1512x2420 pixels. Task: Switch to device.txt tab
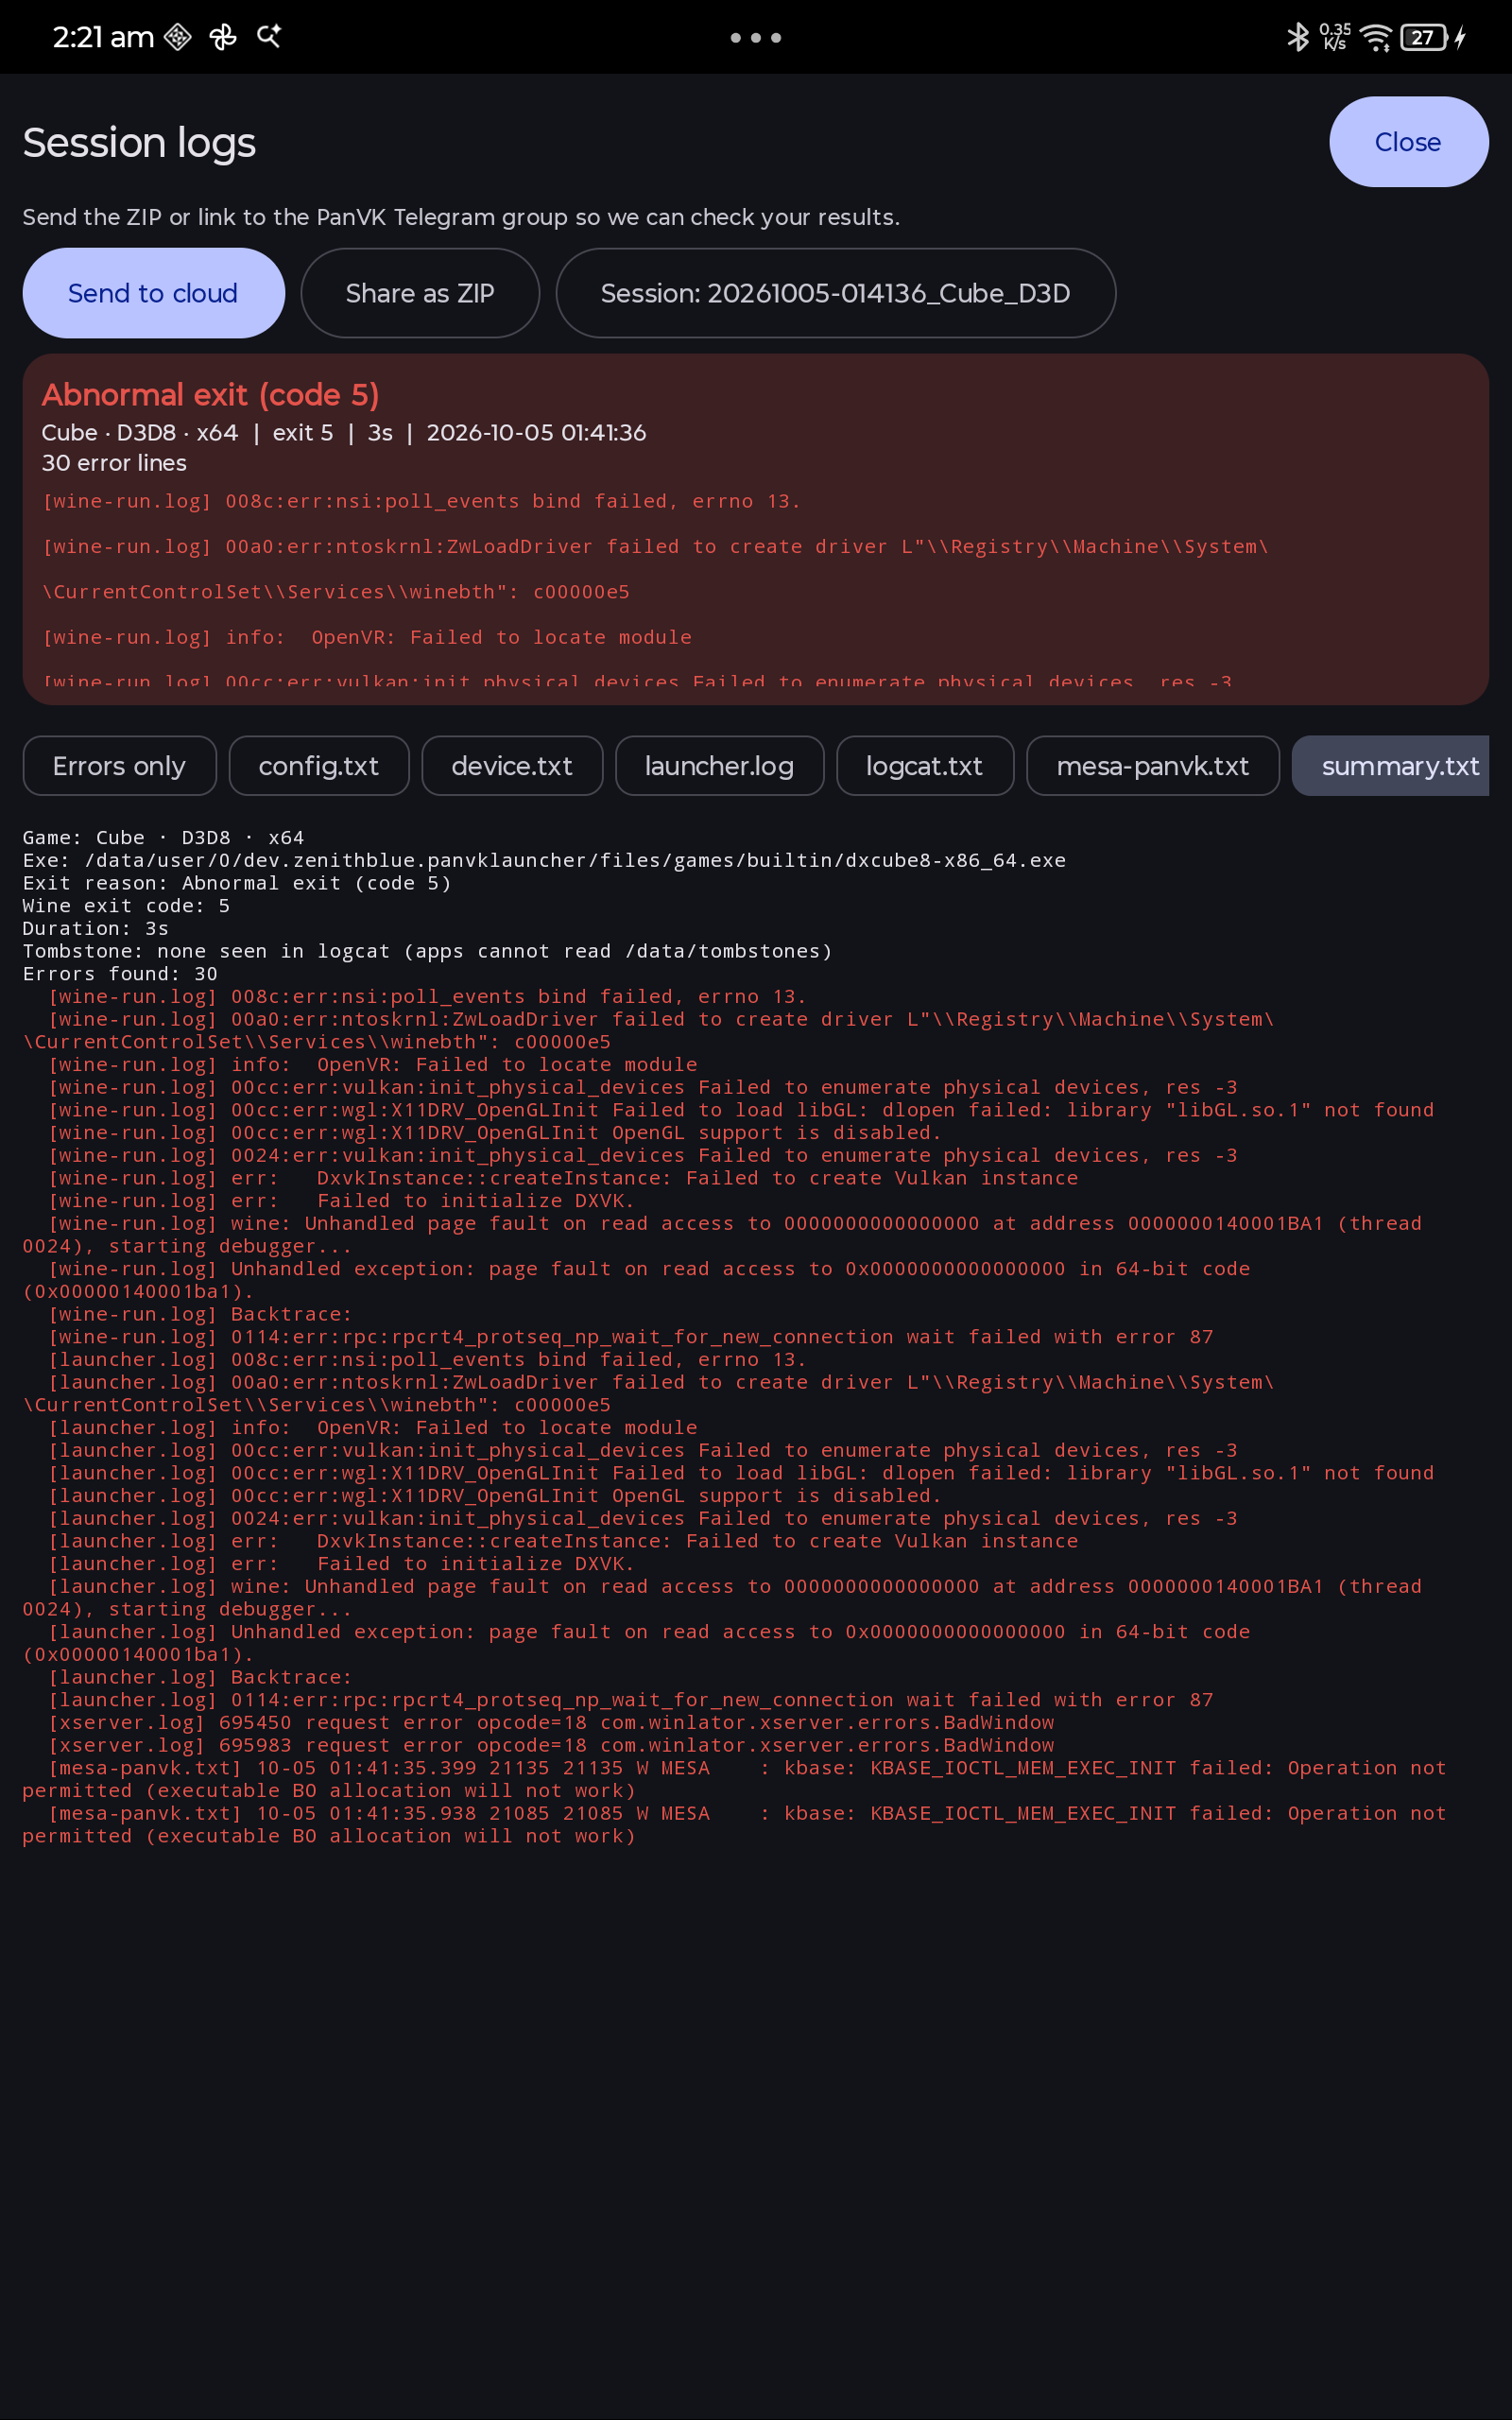(512, 766)
